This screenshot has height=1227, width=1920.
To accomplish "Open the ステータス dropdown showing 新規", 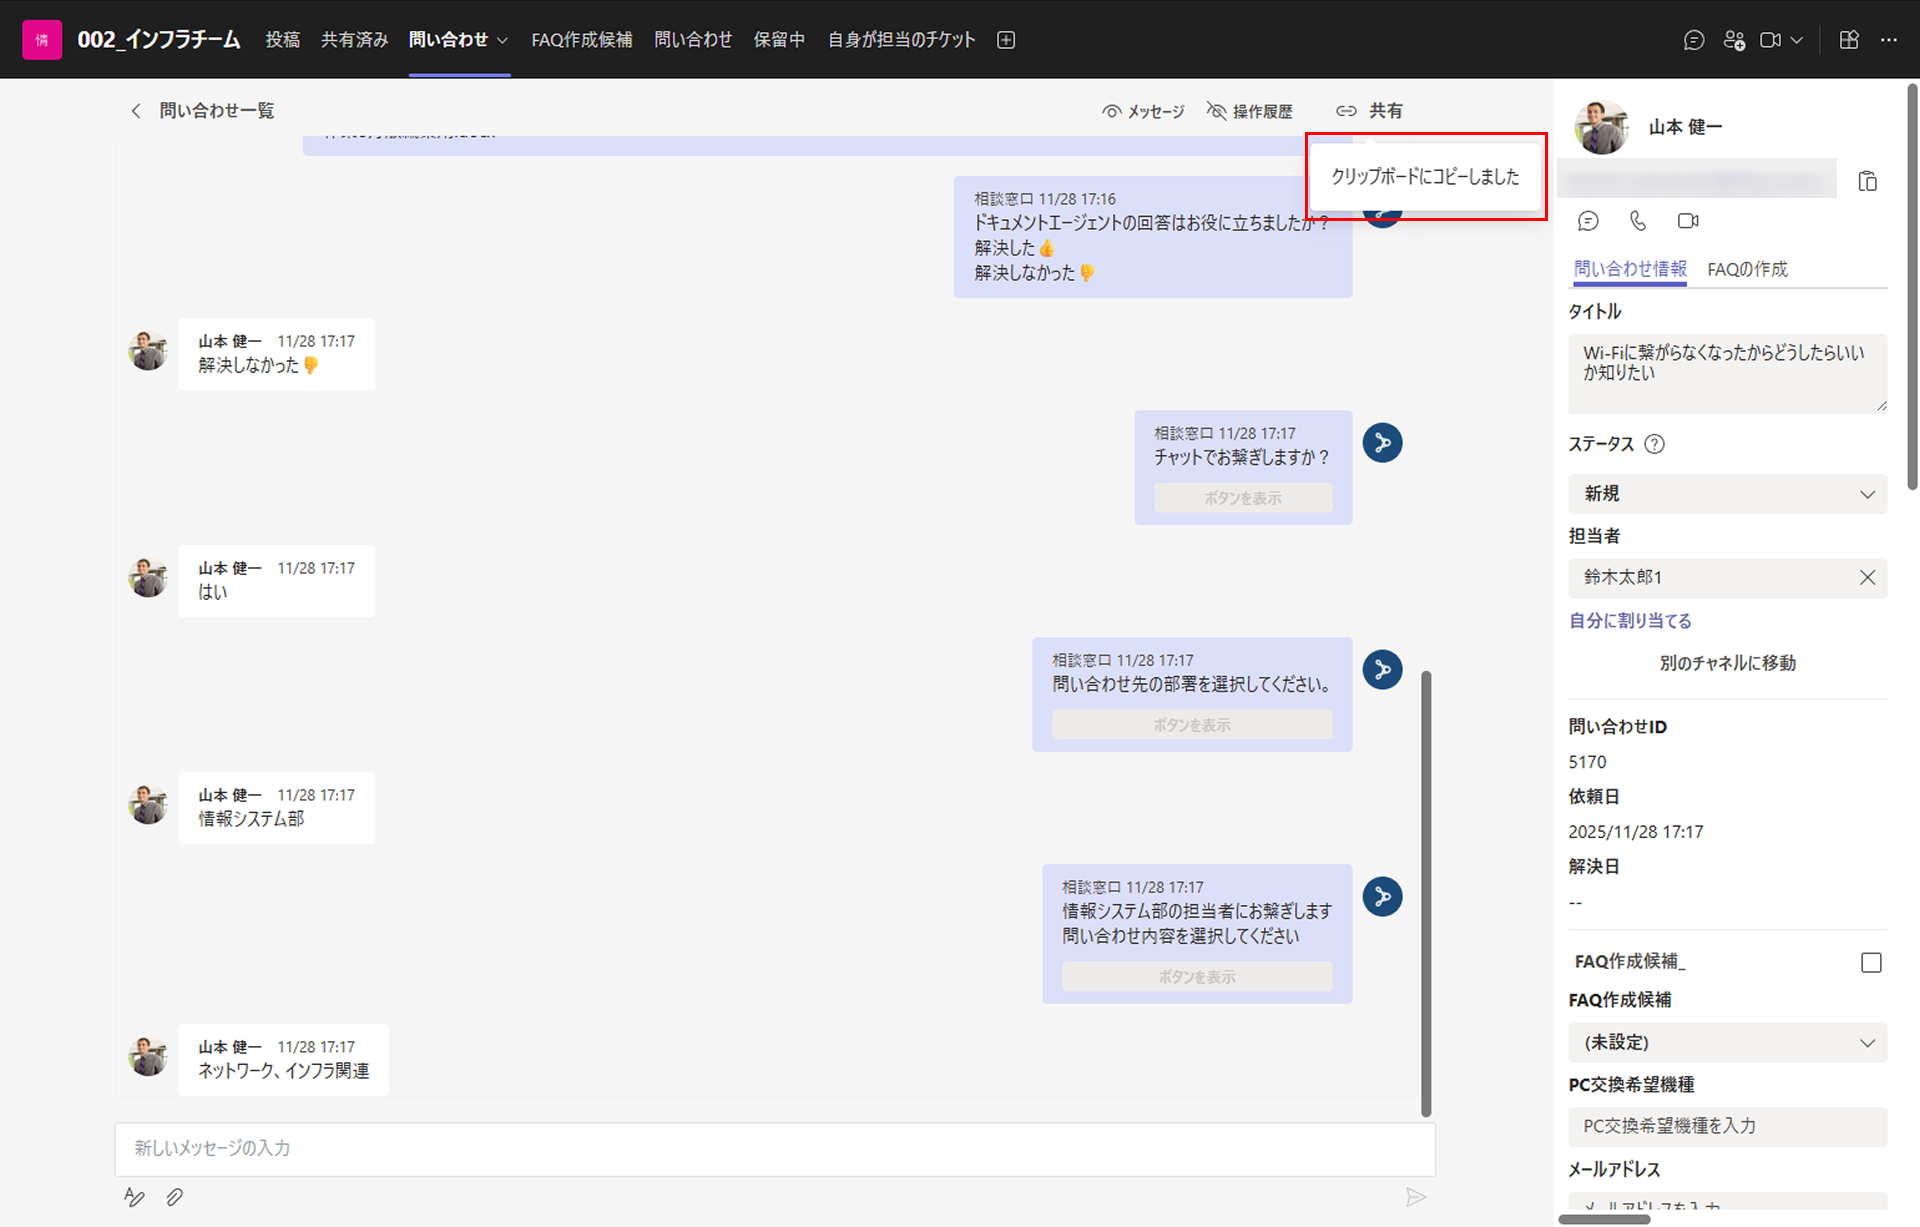I will click(1727, 494).
